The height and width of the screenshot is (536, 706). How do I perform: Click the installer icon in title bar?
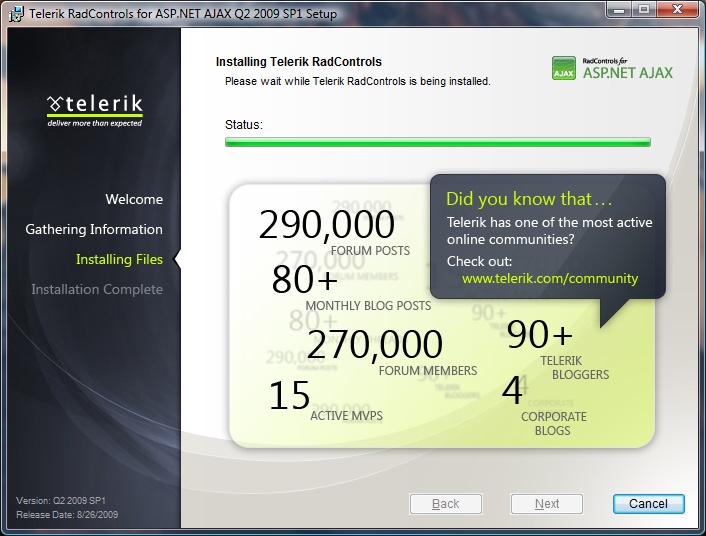17,14
